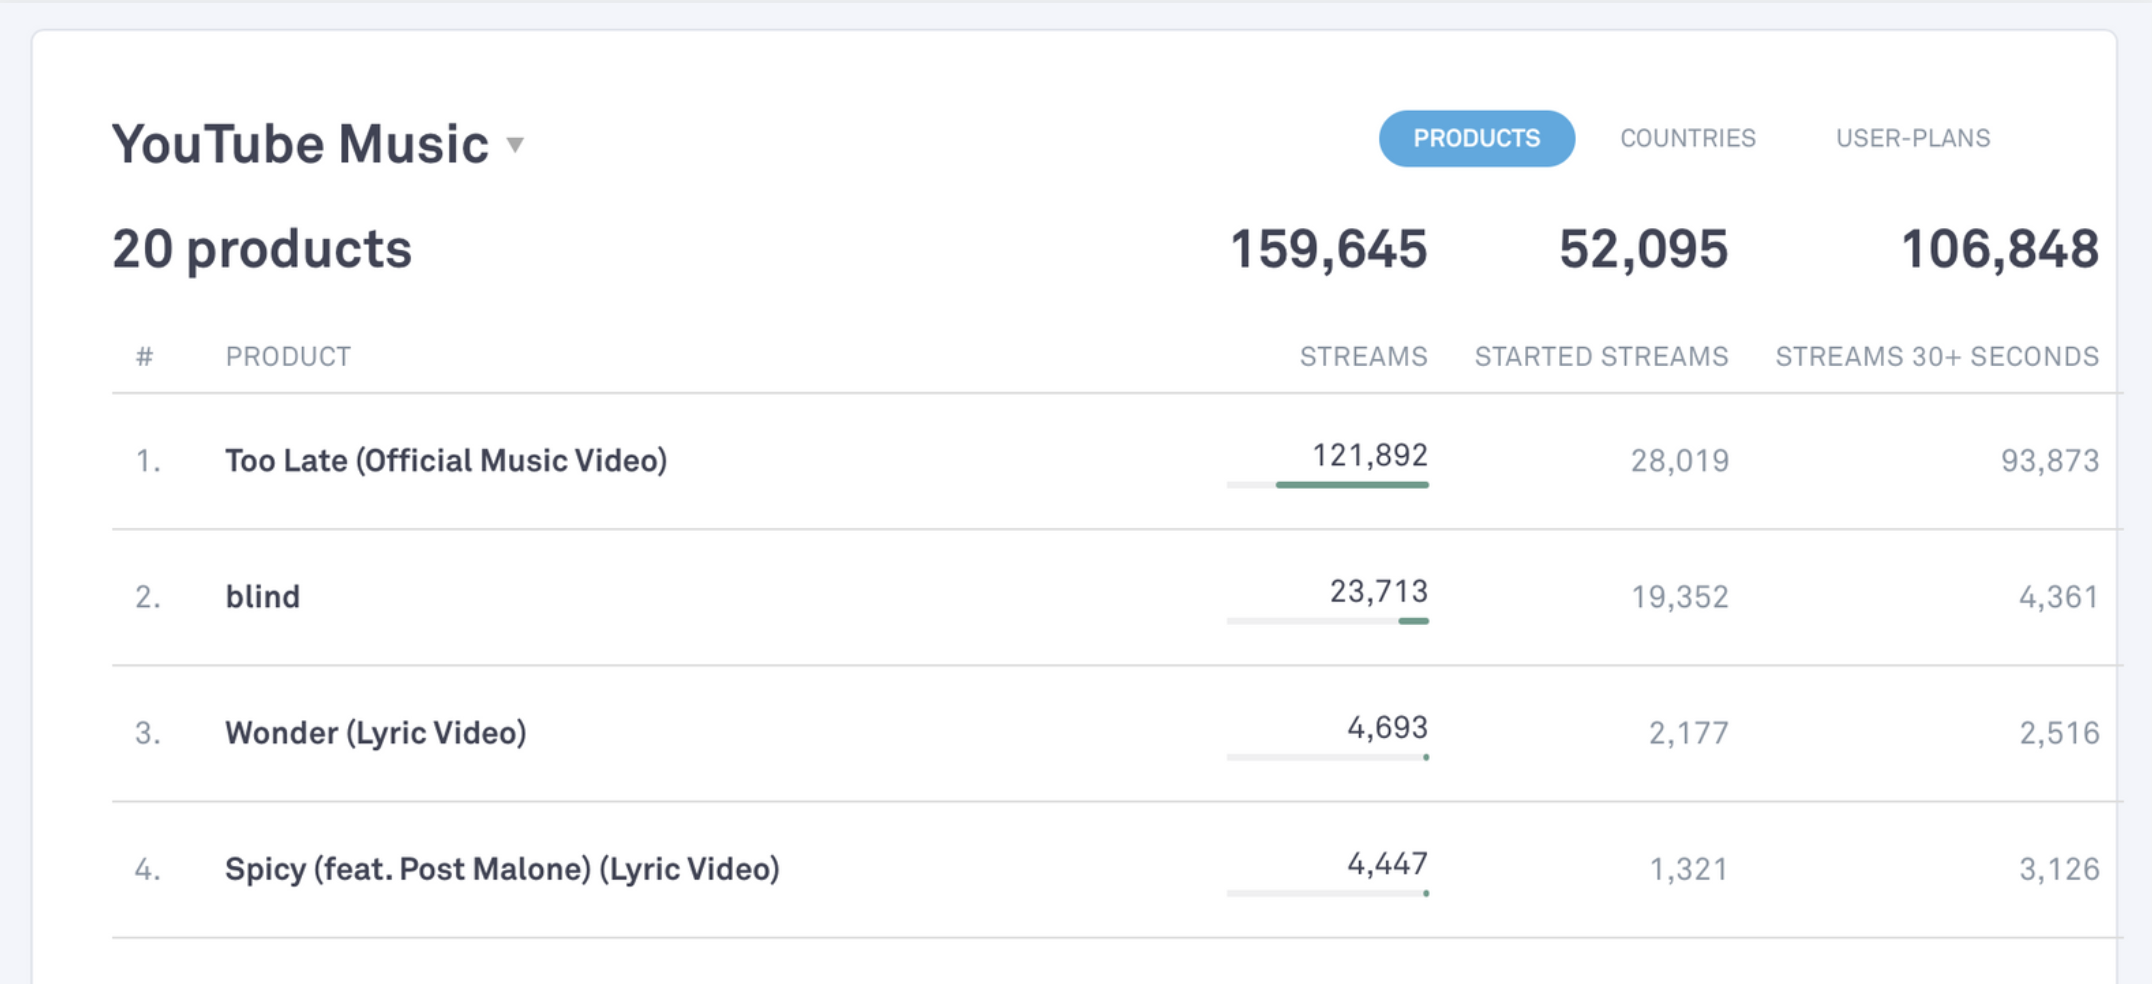Select the Products tab
The image size is (2152, 984).
(1476, 138)
